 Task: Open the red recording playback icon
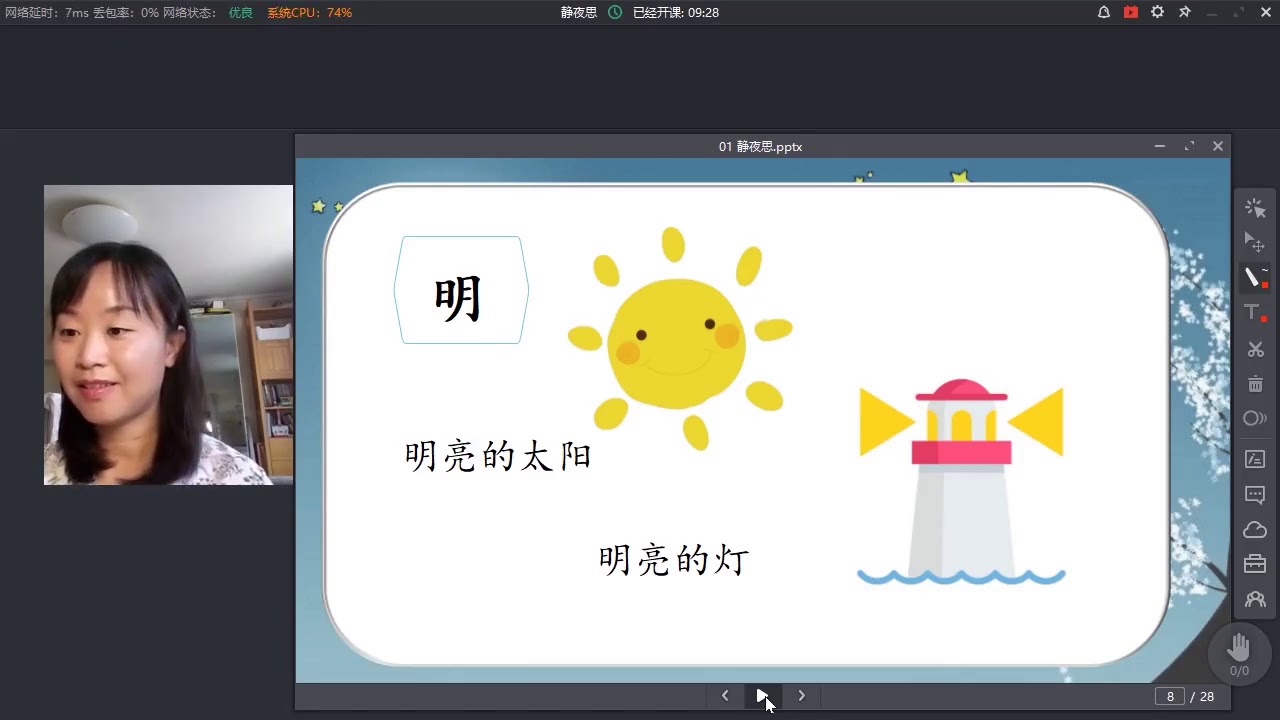pyautogui.click(x=1131, y=13)
